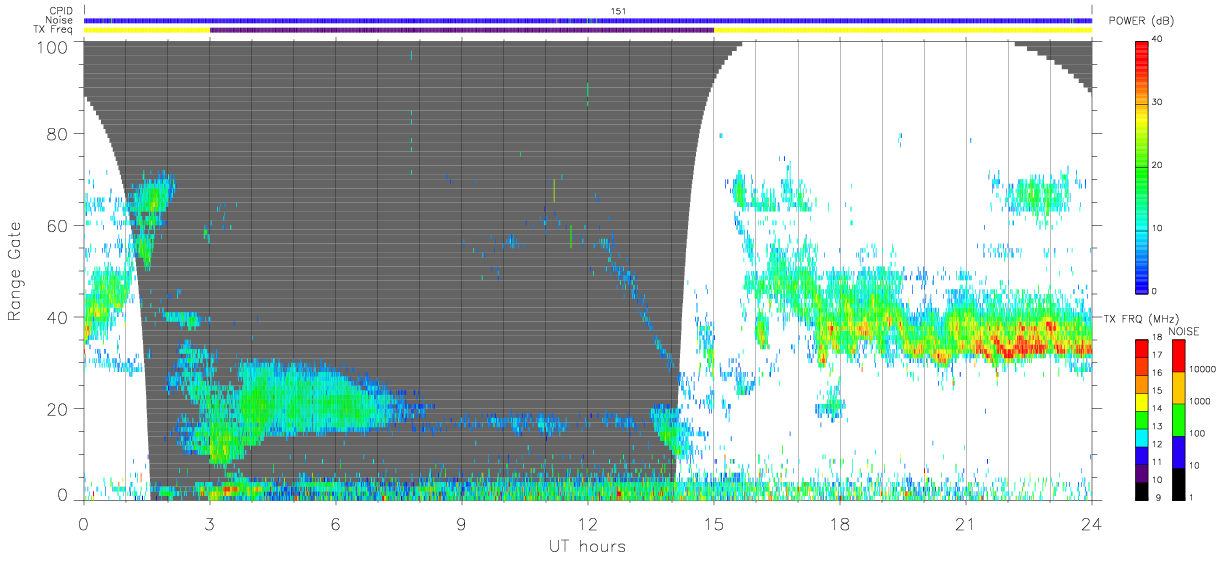Click the 20 label on Range Gate axis
Screen dimensions: 1228x567
(57, 409)
